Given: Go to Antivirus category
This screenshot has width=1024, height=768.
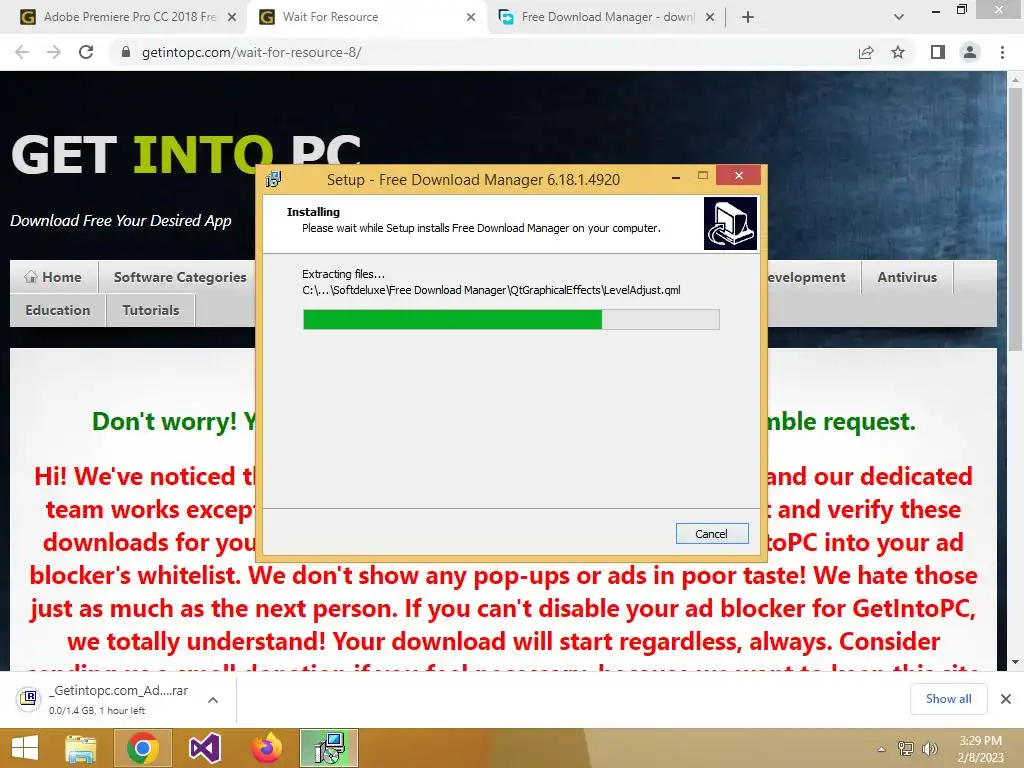Looking at the screenshot, I should click(x=907, y=277).
